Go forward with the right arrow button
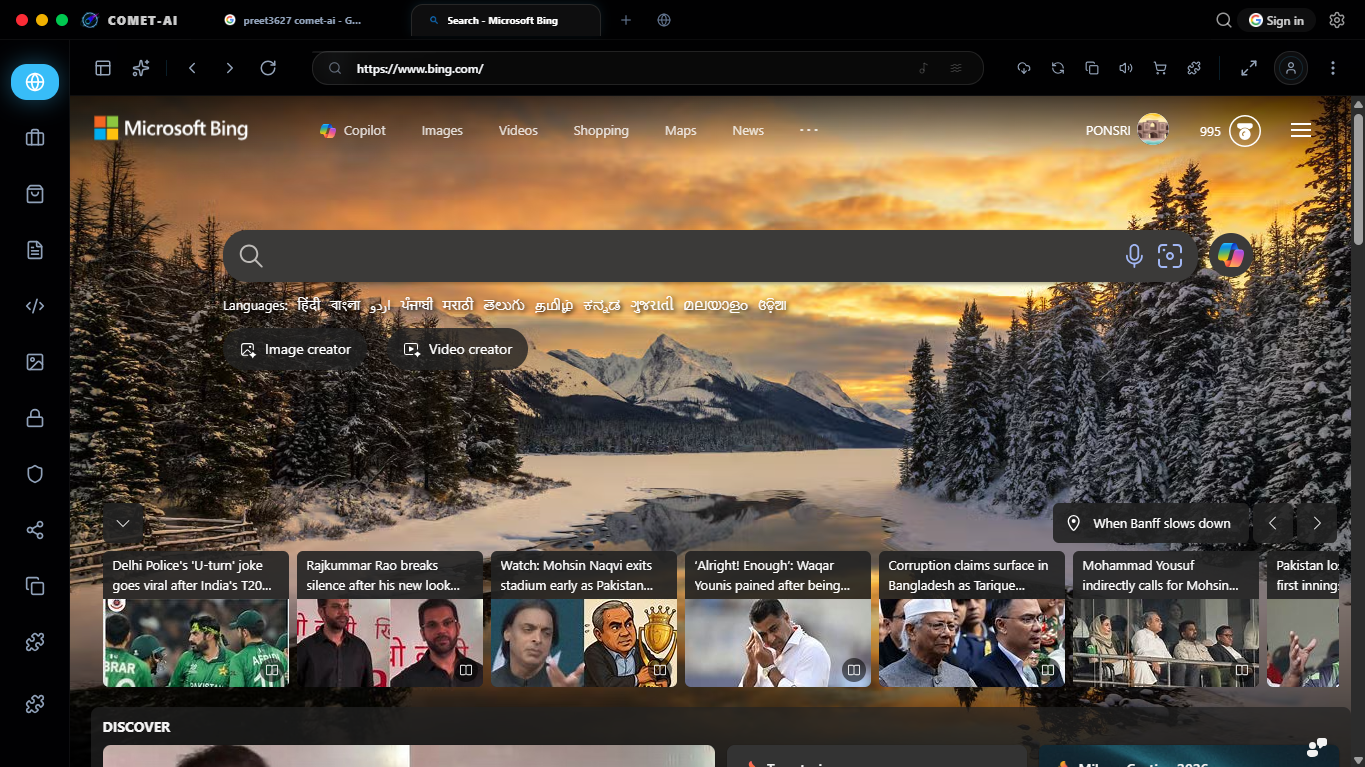 pos(230,68)
